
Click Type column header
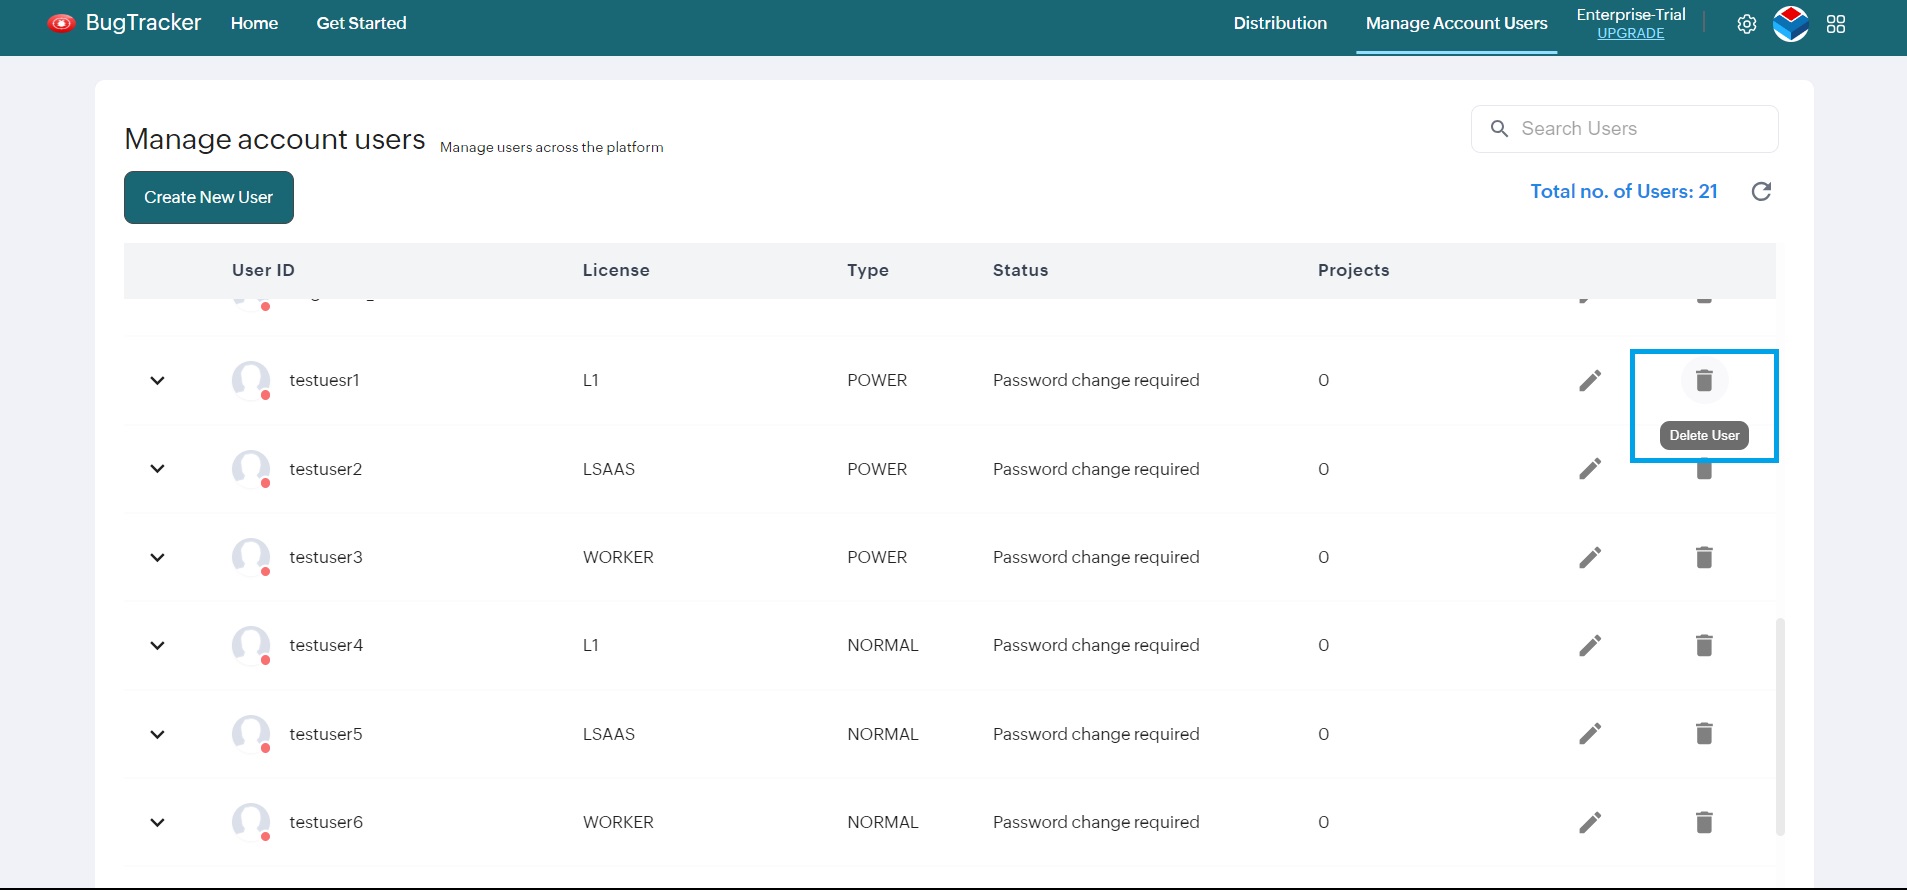[868, 270]
